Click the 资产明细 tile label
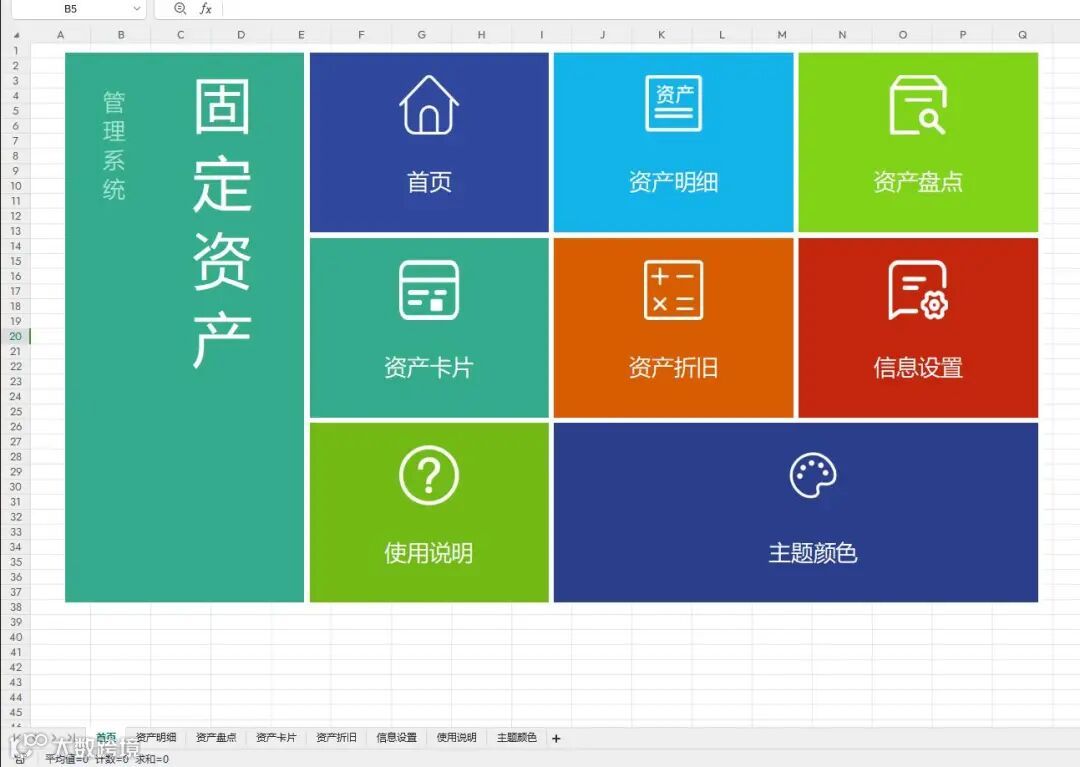 tap(673, 182)
